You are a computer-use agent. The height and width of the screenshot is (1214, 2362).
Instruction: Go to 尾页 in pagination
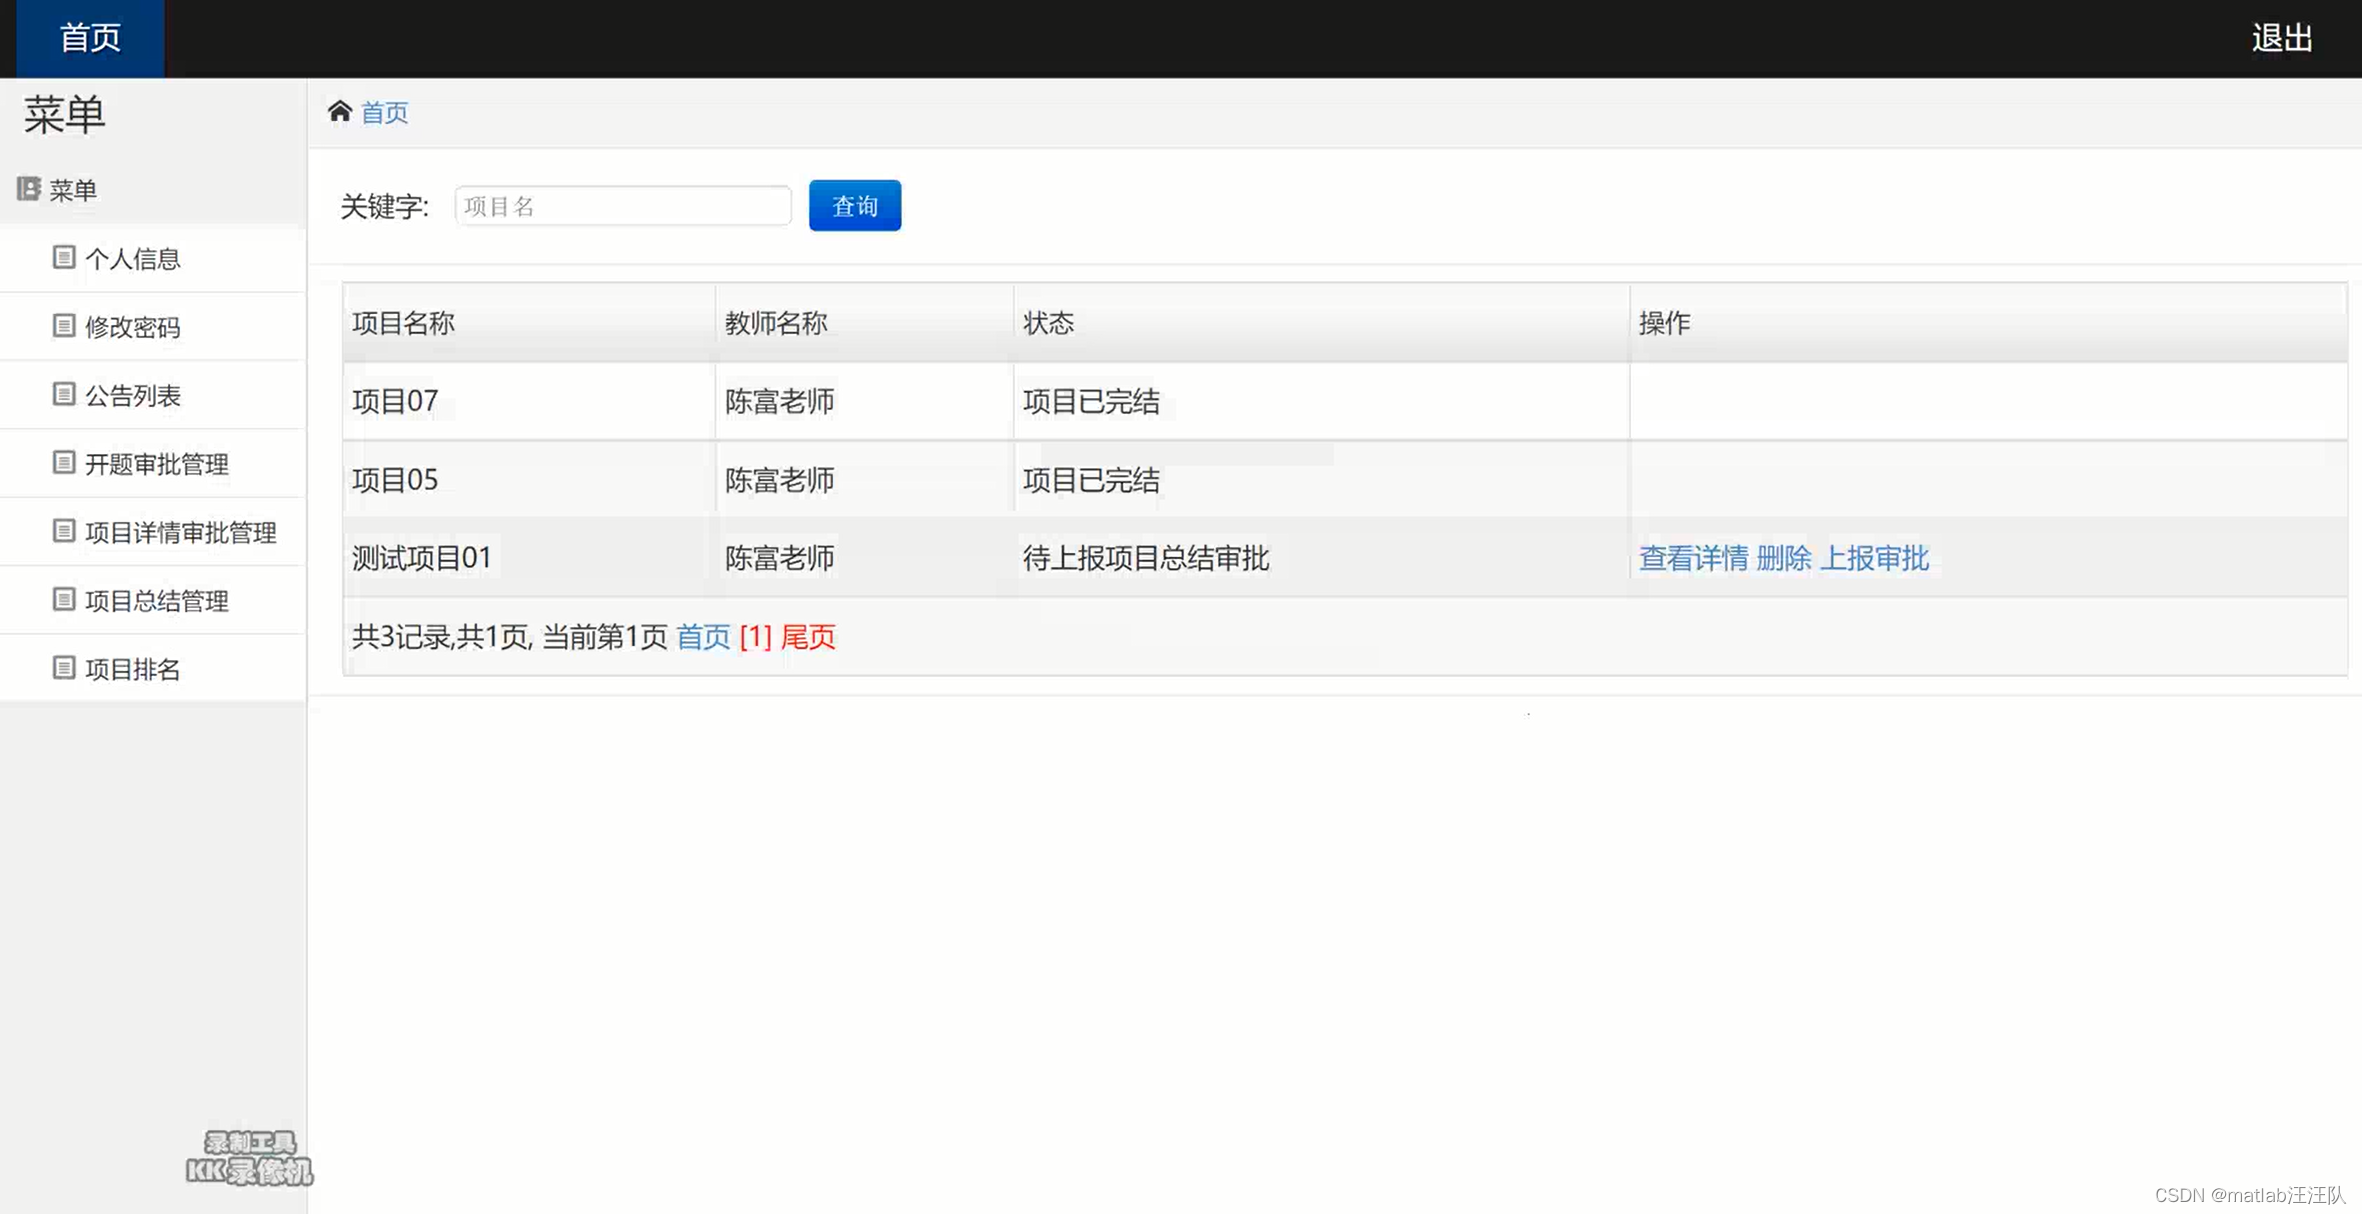[x=807, y=637]
